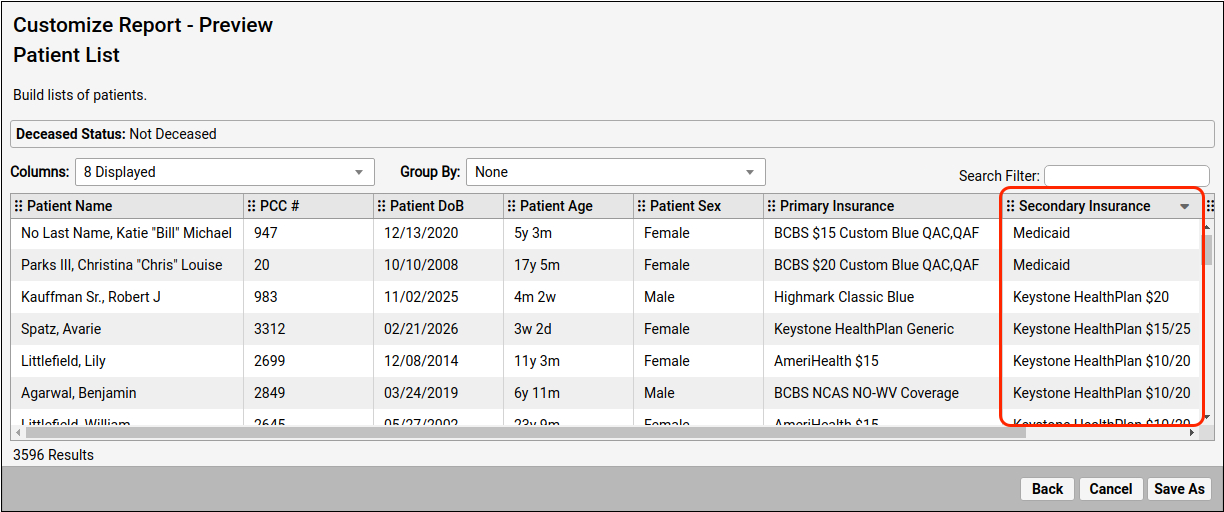This screenshot has height=512, width=1224.
Task: Click sort arrow in Secondary Insurance header
Action: [x=1185, y=207]
